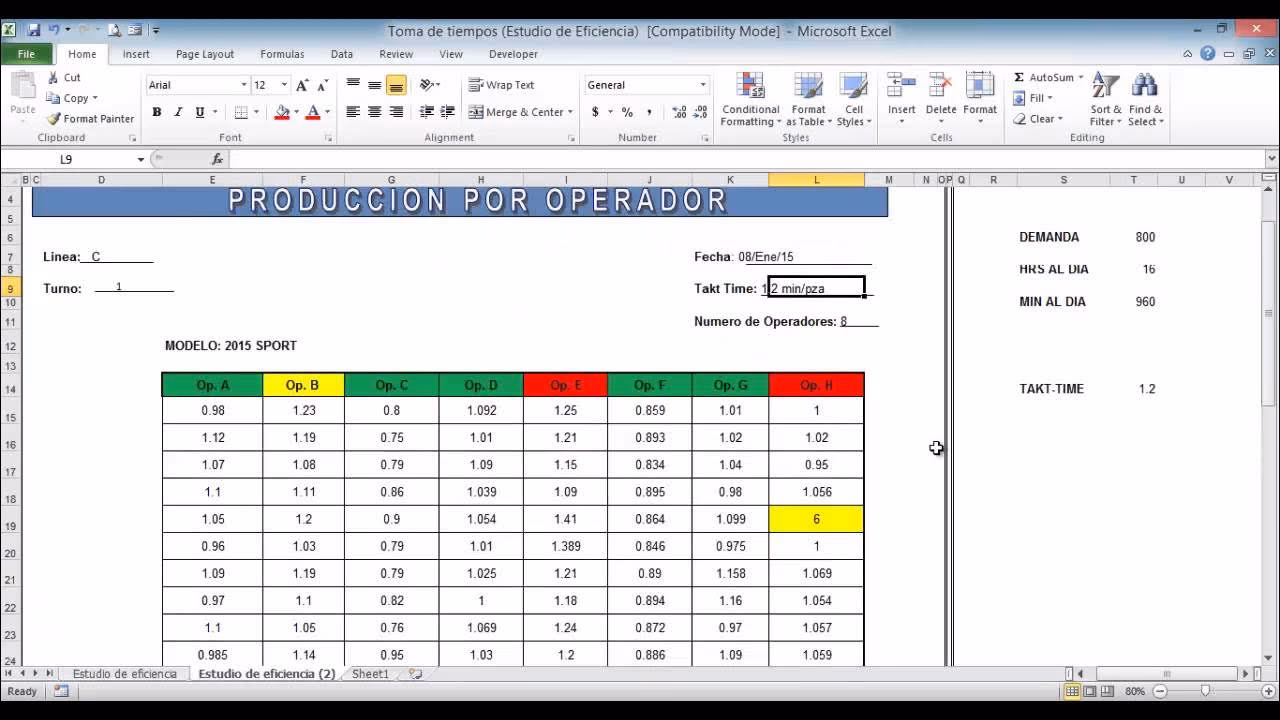Open the General number format dropdown
The height and width of the screenshot is (720, 1280).
click(x=702, y=85)
